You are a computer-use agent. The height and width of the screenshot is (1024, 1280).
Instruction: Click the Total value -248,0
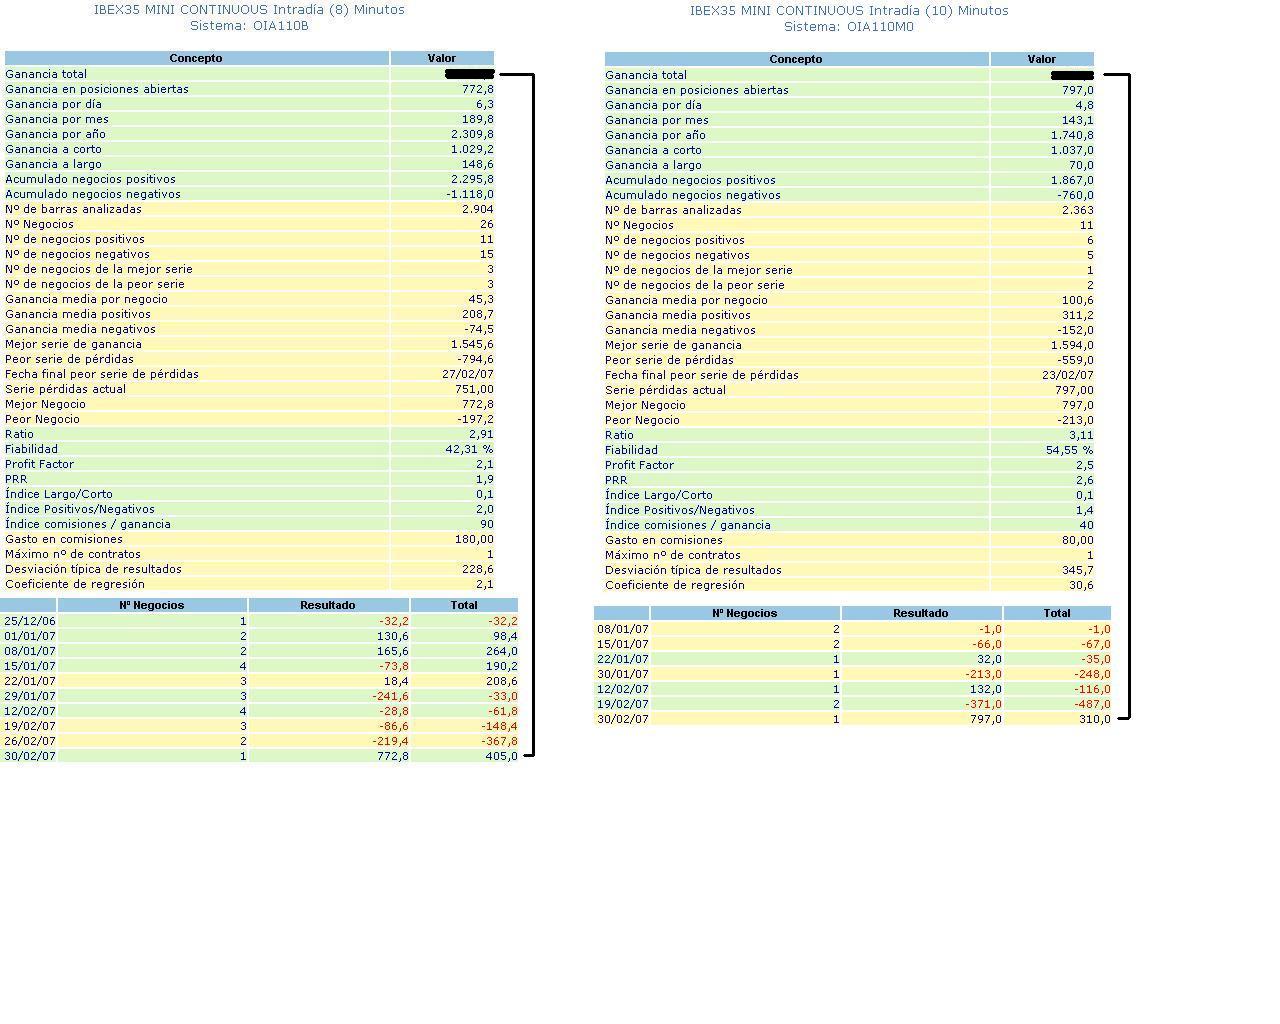pos(1092,674)
